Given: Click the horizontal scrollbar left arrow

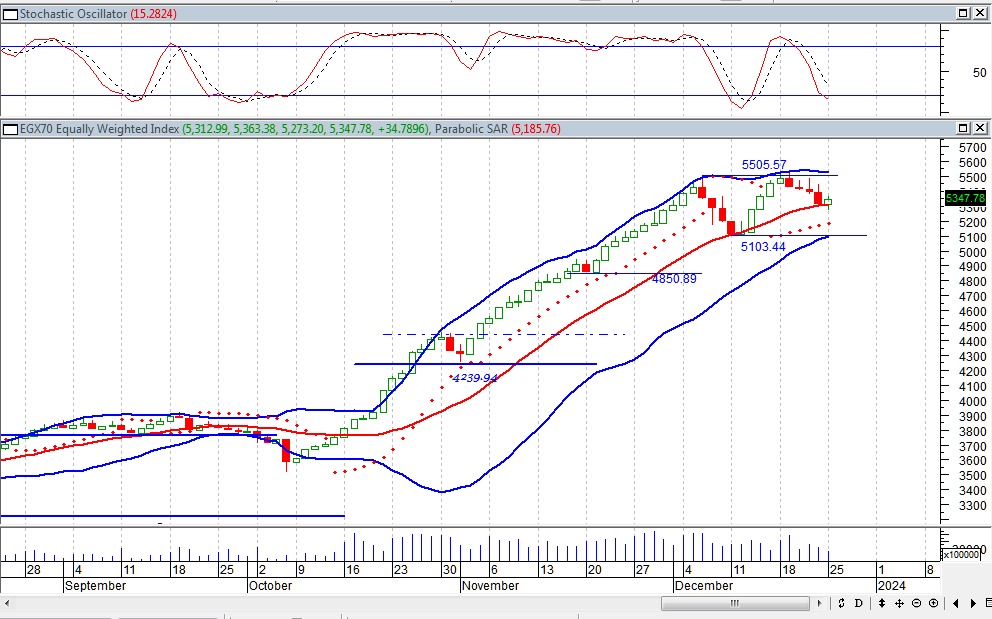Looking at the screenshot, I should pos(8,603).
